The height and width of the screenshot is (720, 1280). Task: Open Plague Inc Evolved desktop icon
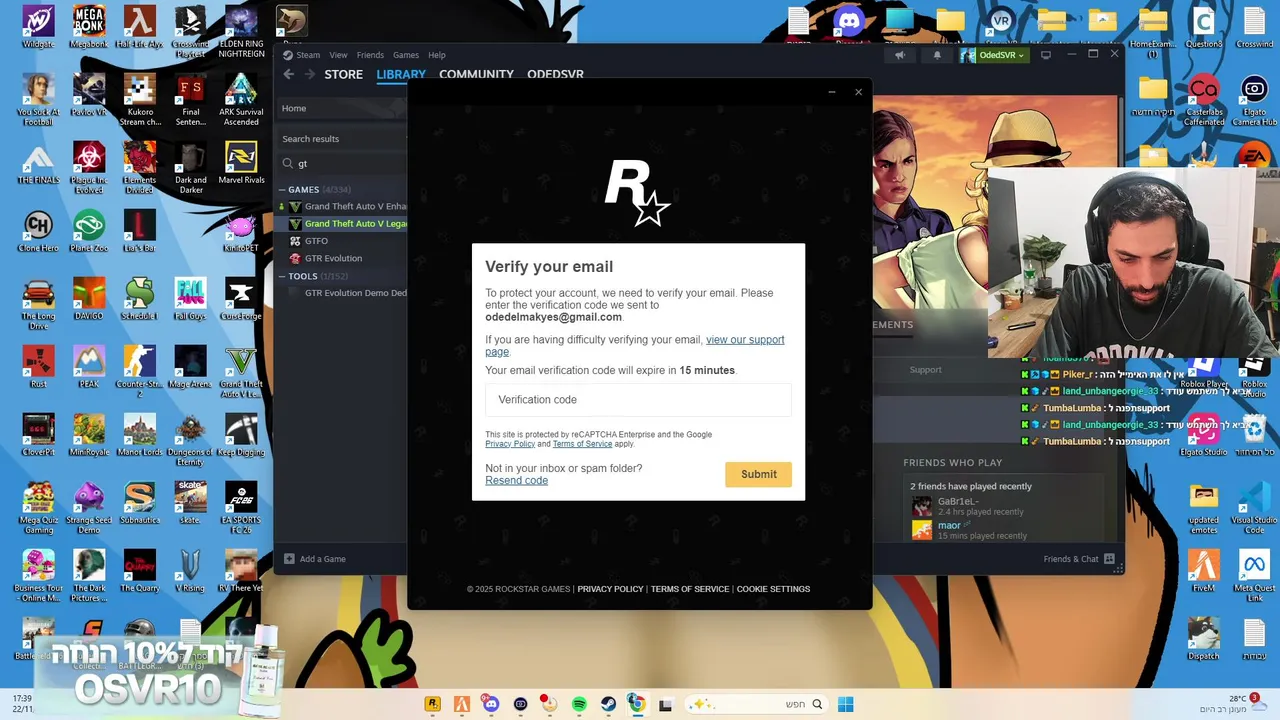pyautogui.click(x=89, y=167)
